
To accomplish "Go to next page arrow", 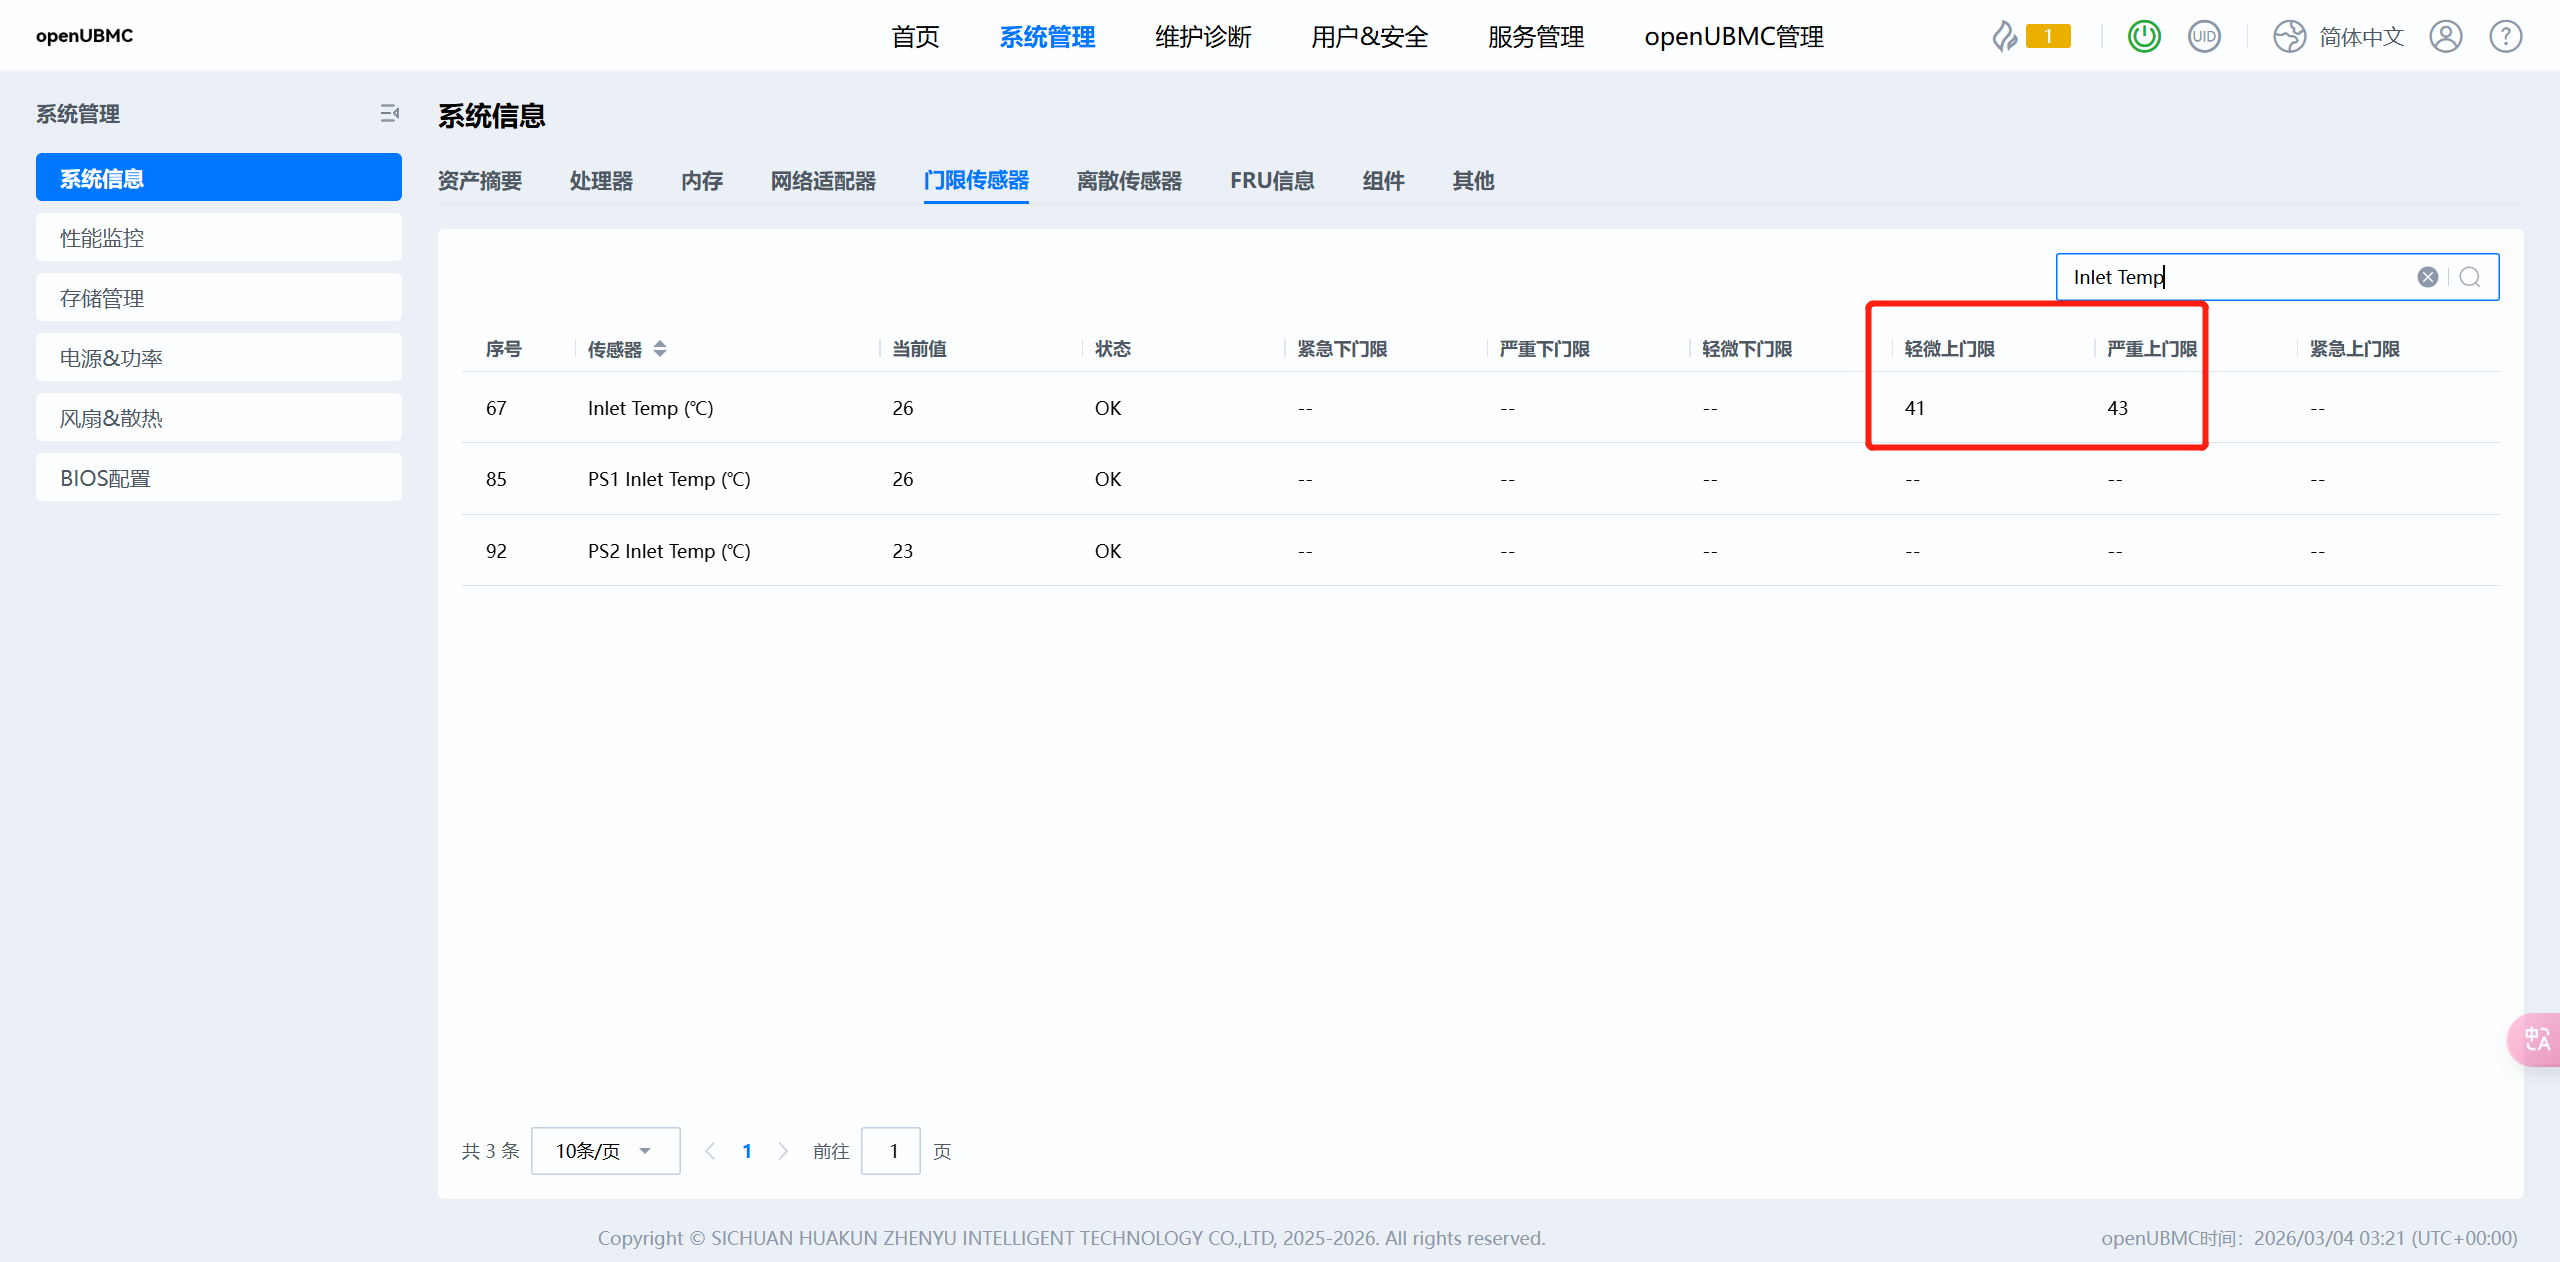I will (x=783, y=1151).
